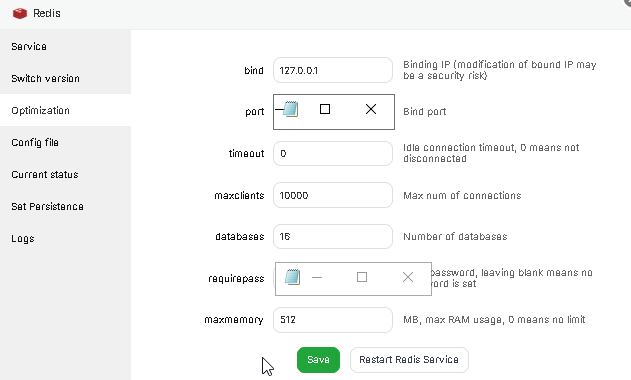The height and width of the screenshot is (380, 631).
Task: Maximize the Notepad window over requirepass field
Action: coord(362,277)
